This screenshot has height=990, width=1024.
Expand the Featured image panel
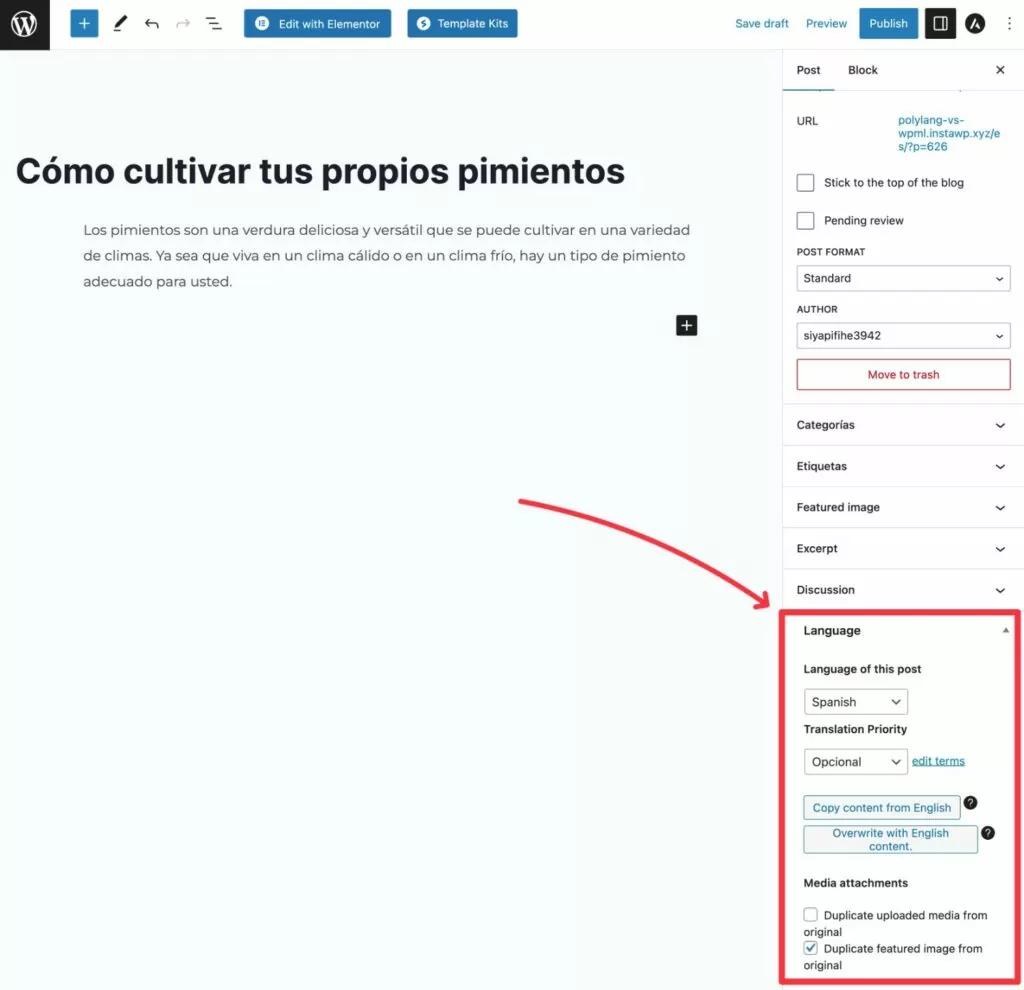903,507
